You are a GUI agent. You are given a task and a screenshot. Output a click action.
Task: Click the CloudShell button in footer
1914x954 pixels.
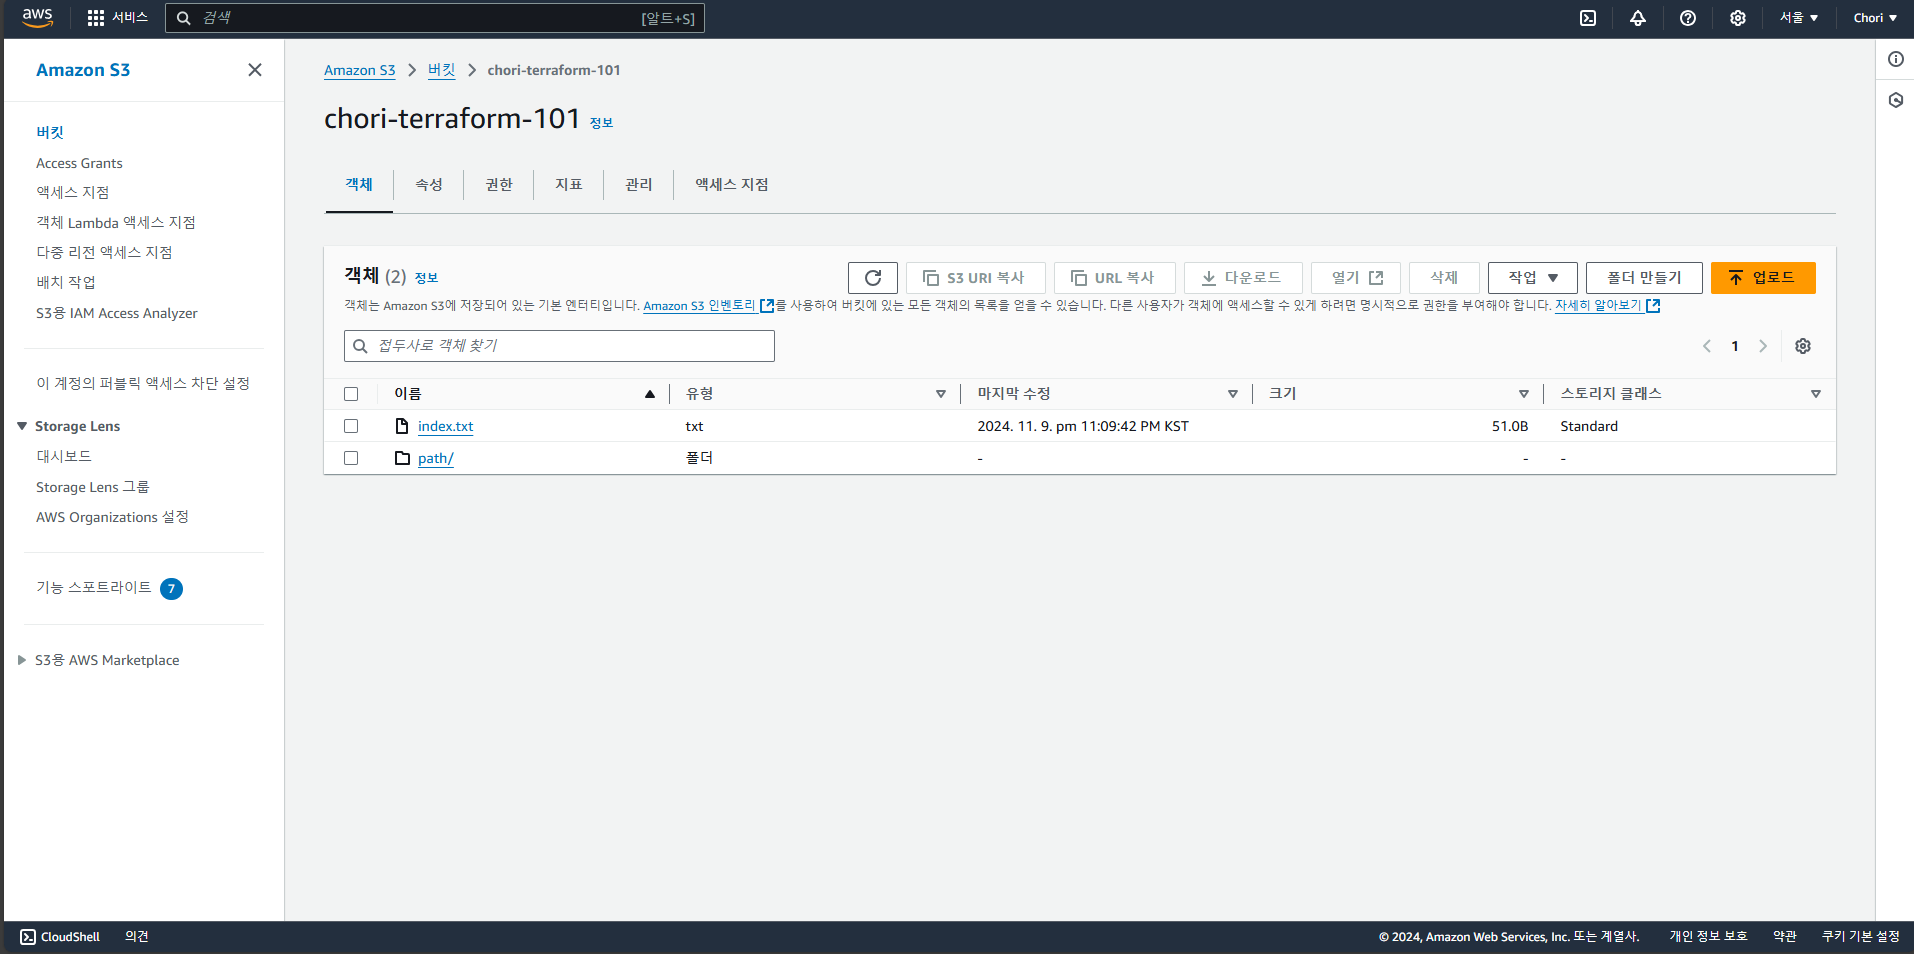pyautogui.click(x=60, y=937)
